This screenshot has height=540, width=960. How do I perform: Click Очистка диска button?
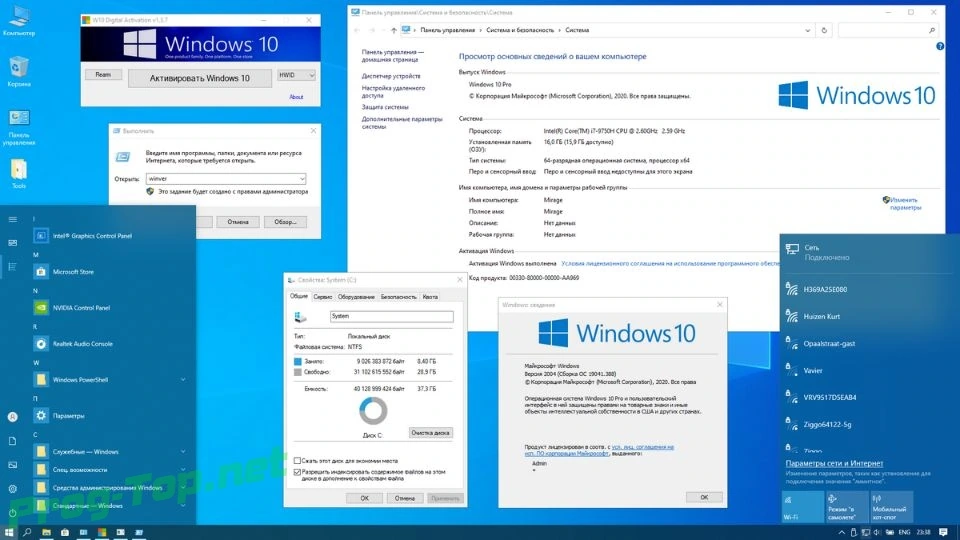[x=430, y=433]
